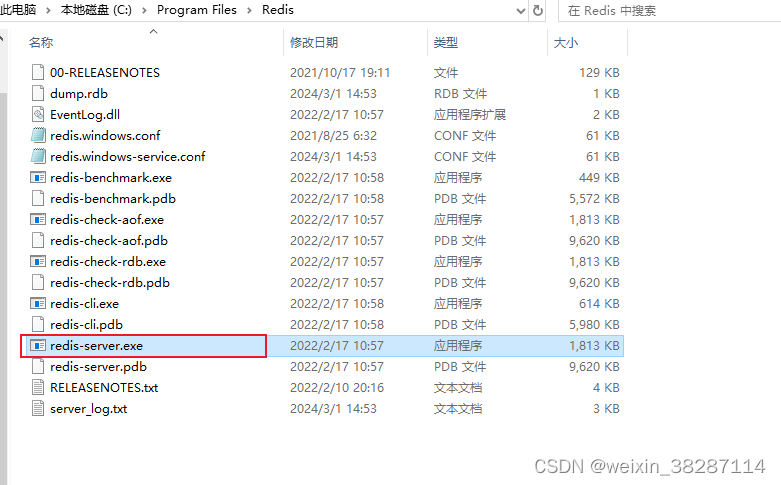Click the redis-check-rdb.exe application icon
This screenshot has width=781, height=485.
tap(38, 261)
